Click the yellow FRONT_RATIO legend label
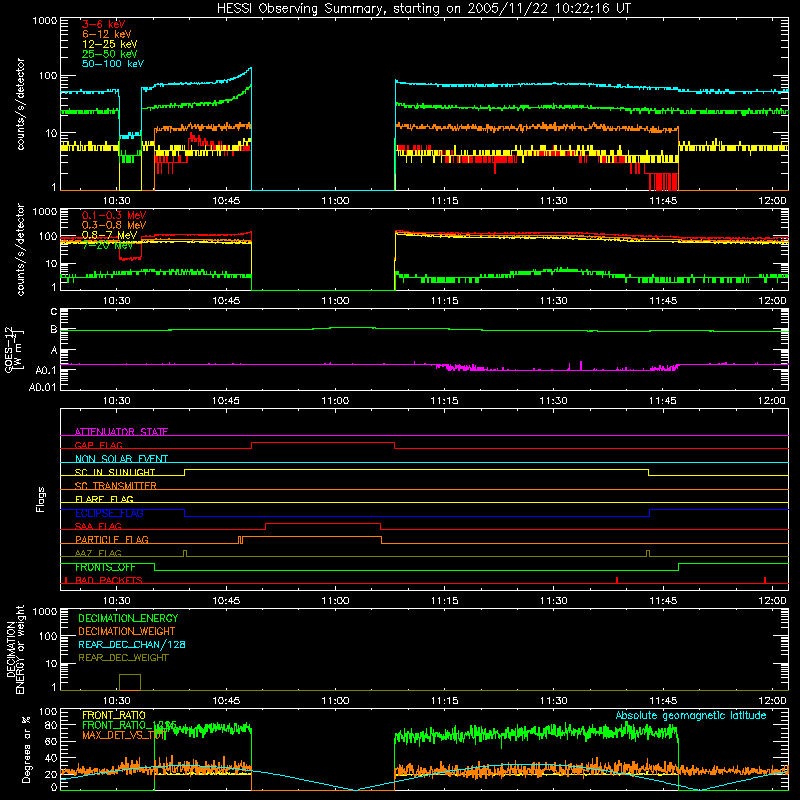800x800 pixels. (x=114, y=715)
